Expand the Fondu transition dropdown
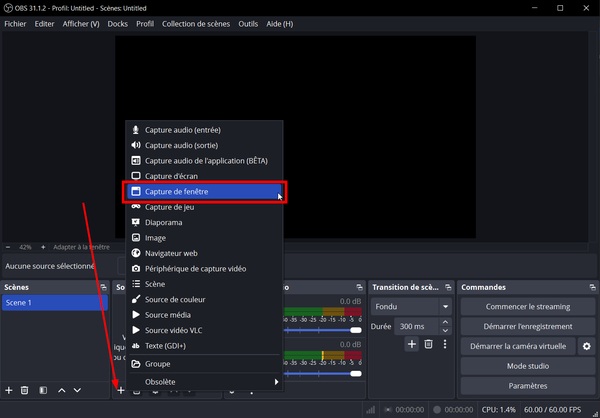The image size is (600, 418). pos(445,307)
